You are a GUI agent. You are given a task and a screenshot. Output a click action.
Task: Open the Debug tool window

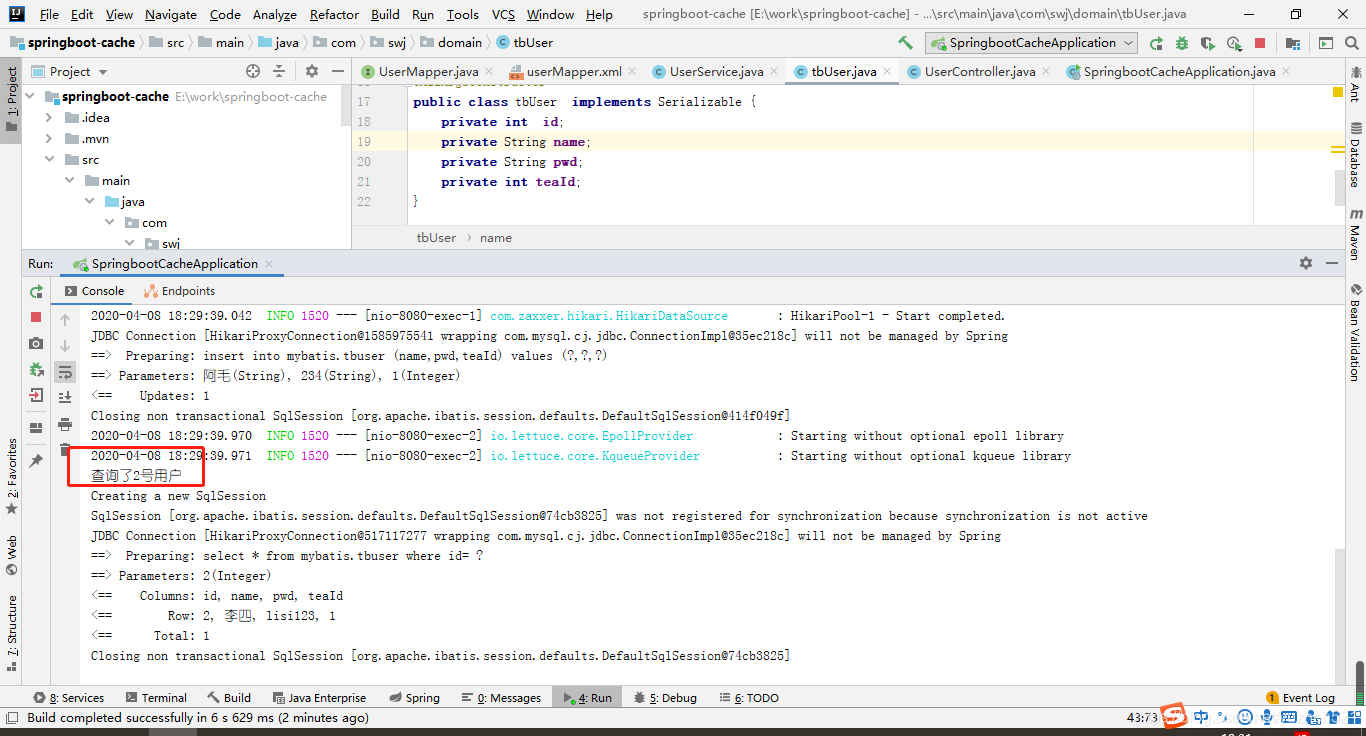point(665,698)
